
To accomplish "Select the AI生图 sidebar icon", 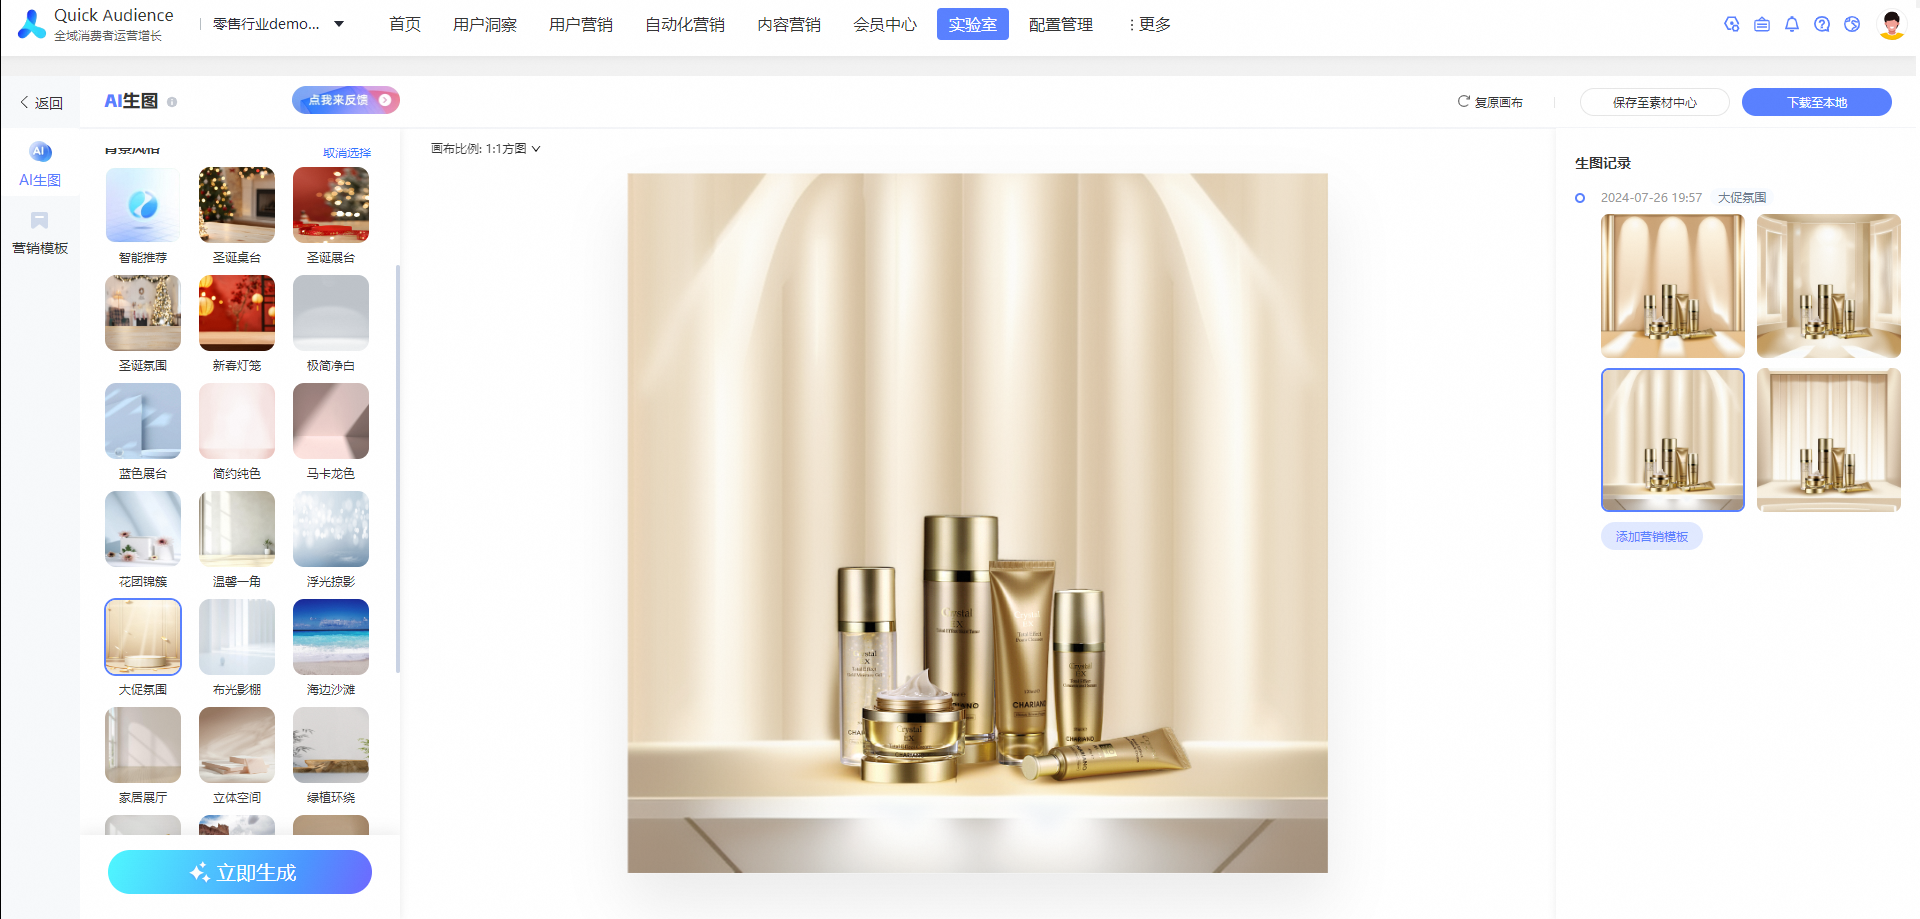I will [40, 152].
